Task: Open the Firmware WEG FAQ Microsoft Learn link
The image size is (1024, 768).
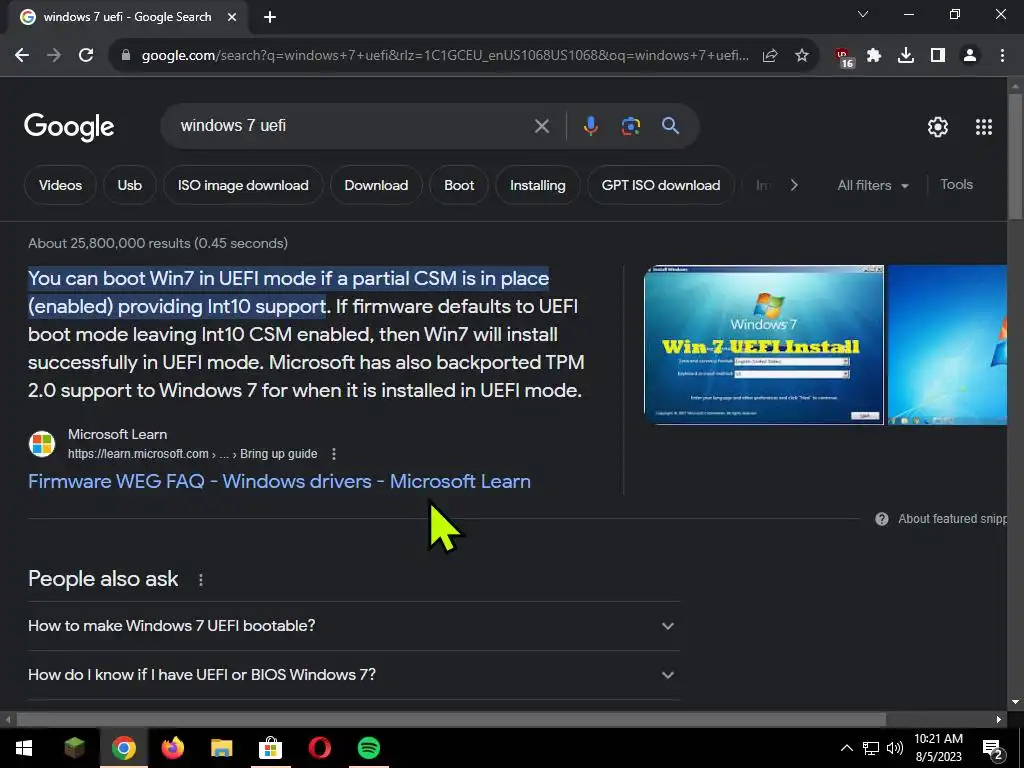Action: pos(280,481)
